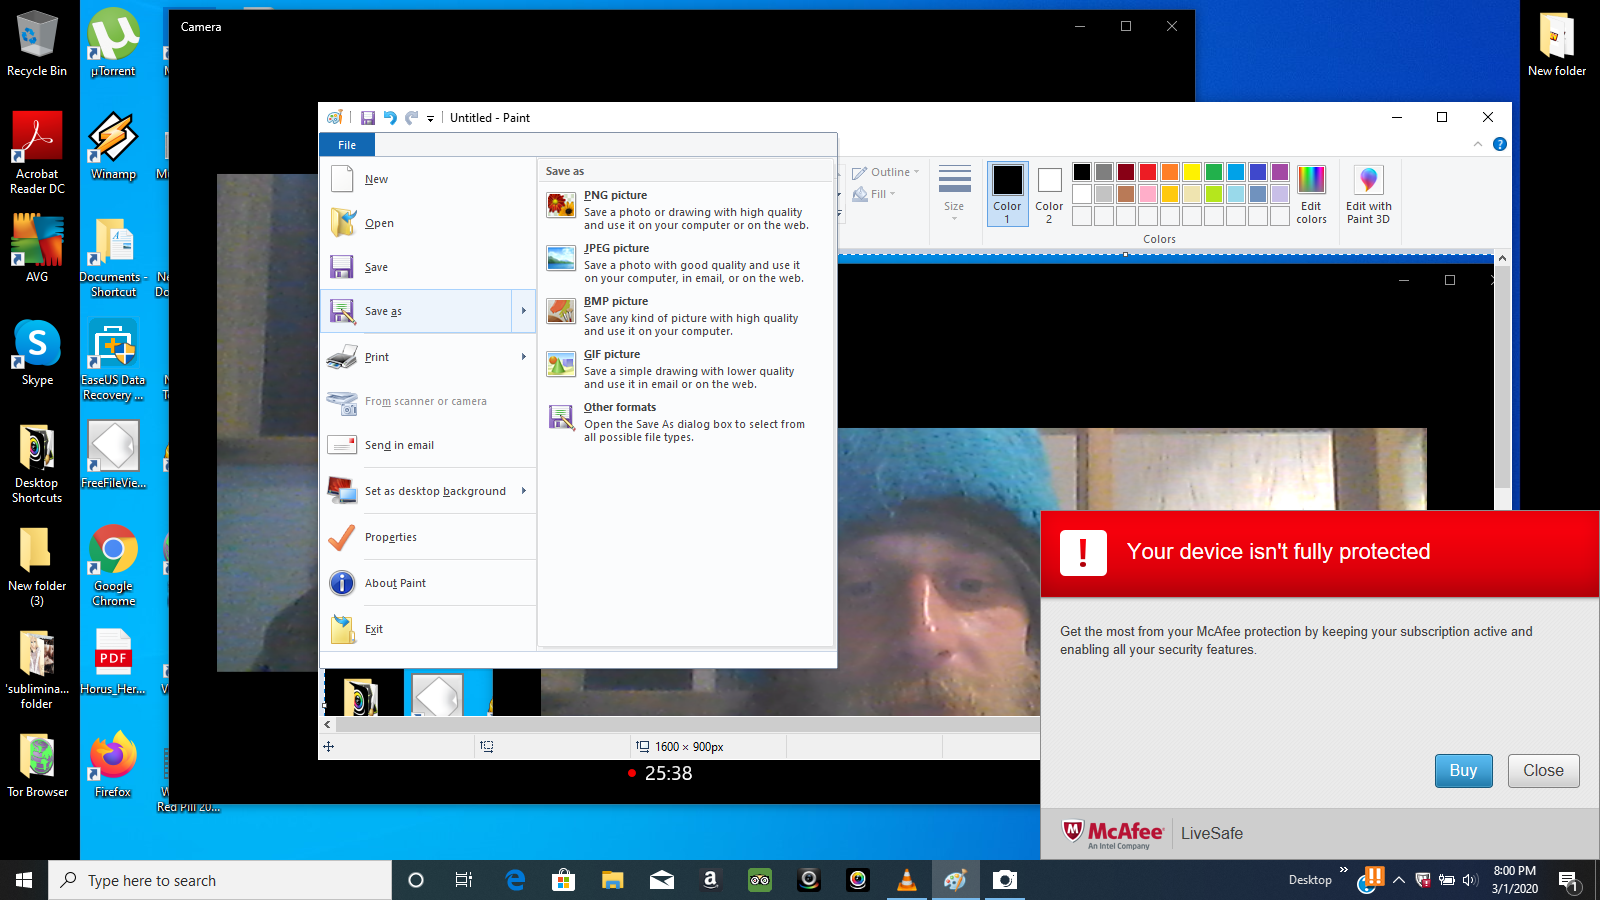This screenshot has width=1600, height=900.
Task: Launch VLC from the taskbar
Action: point(906,880)
